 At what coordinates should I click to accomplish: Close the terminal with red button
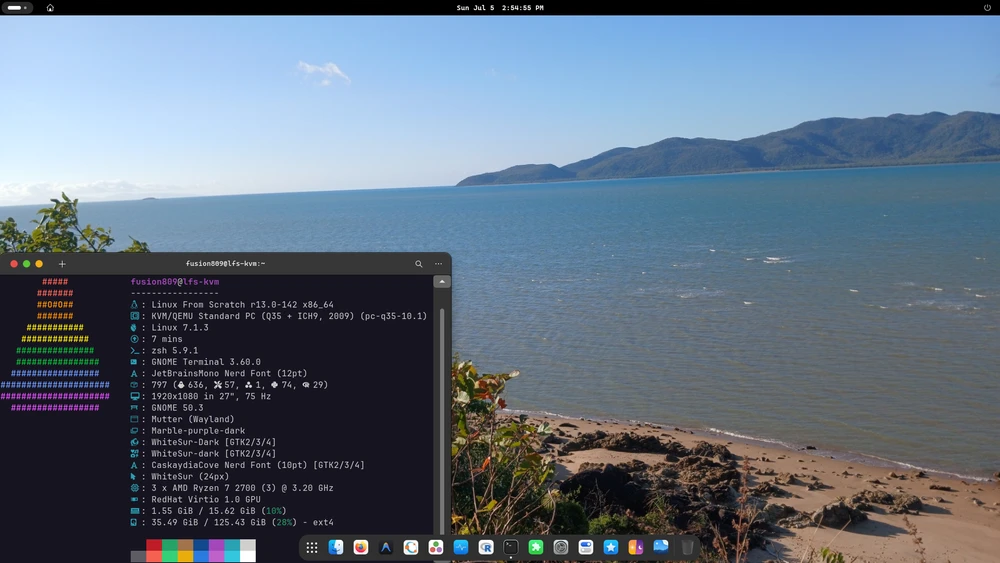pyautogui.click(x=14, y=263)
